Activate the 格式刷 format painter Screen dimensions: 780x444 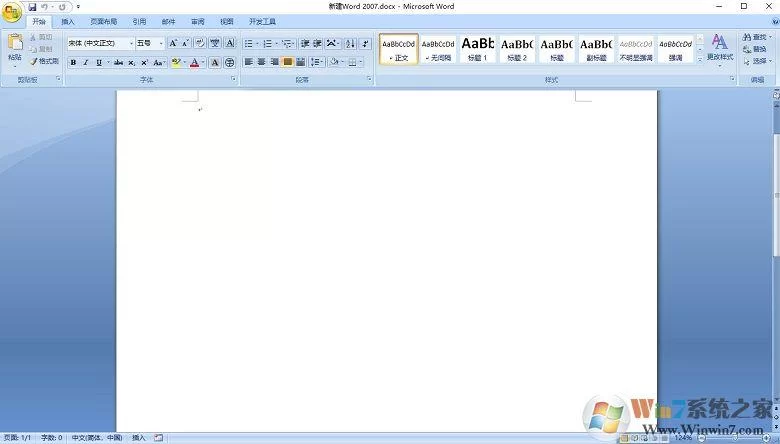[44, 61]
